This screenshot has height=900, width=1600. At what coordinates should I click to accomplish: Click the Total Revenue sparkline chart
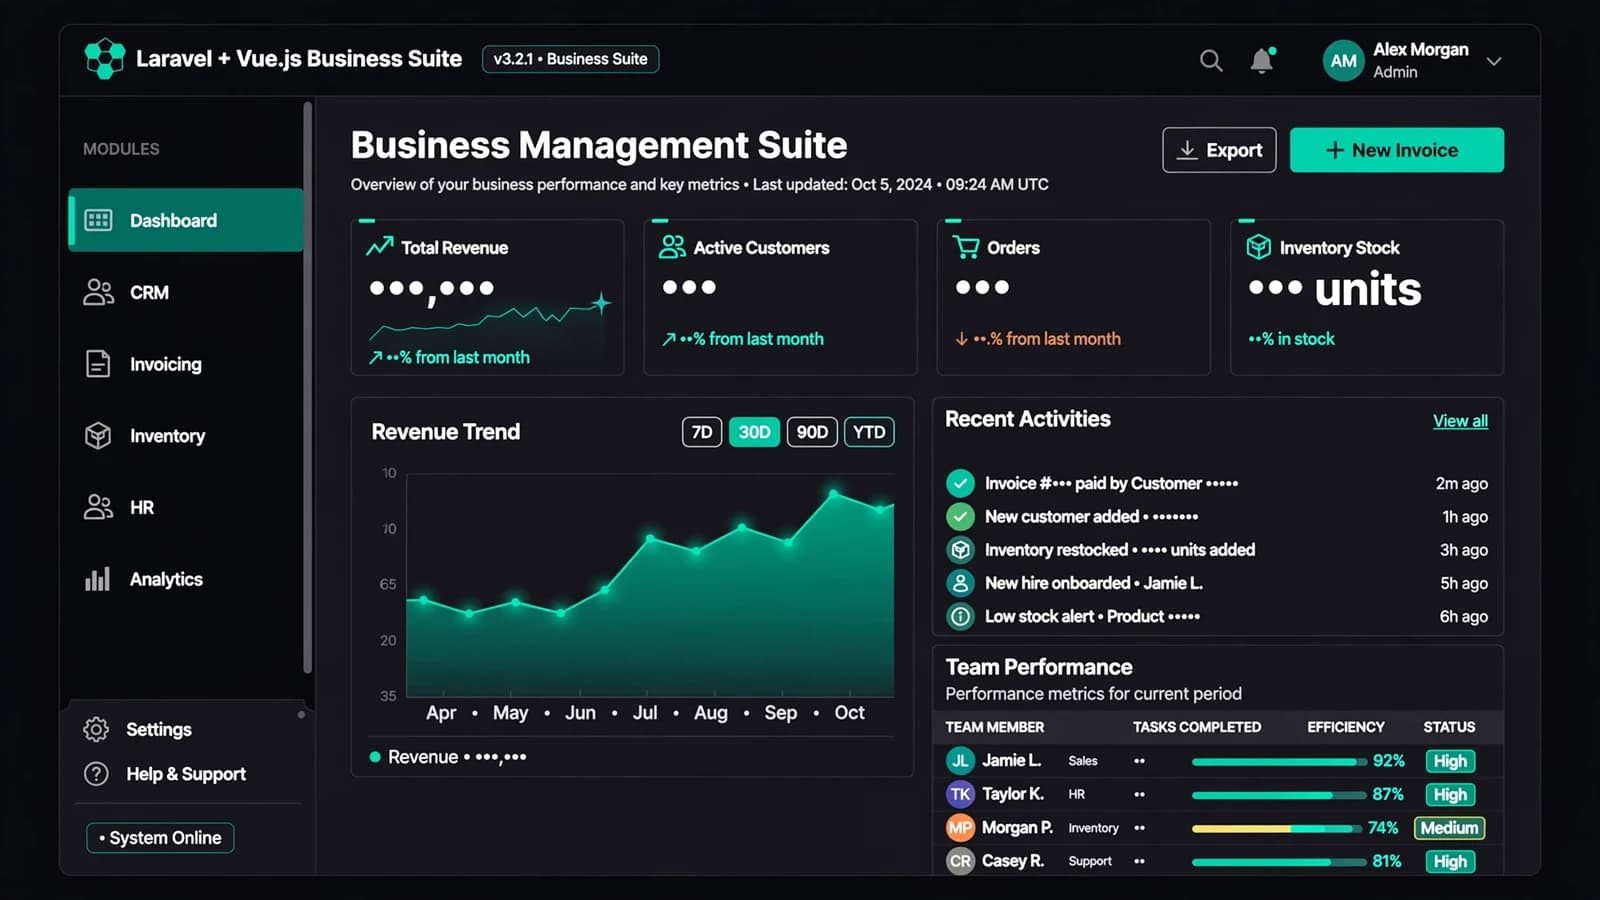point(490,318)
